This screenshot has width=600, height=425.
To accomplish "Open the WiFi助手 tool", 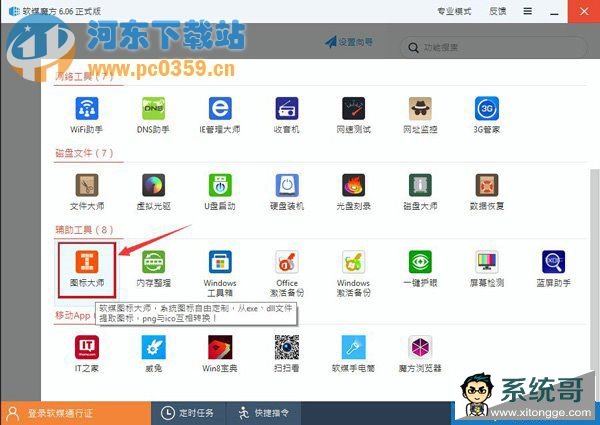I will click(x=87, y=109).
